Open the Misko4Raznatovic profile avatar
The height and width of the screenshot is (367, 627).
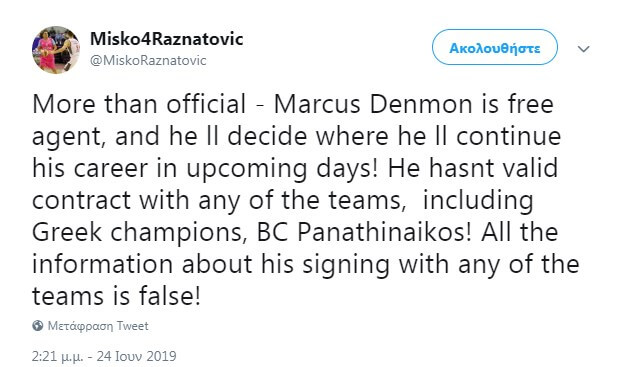coord(56,50)
